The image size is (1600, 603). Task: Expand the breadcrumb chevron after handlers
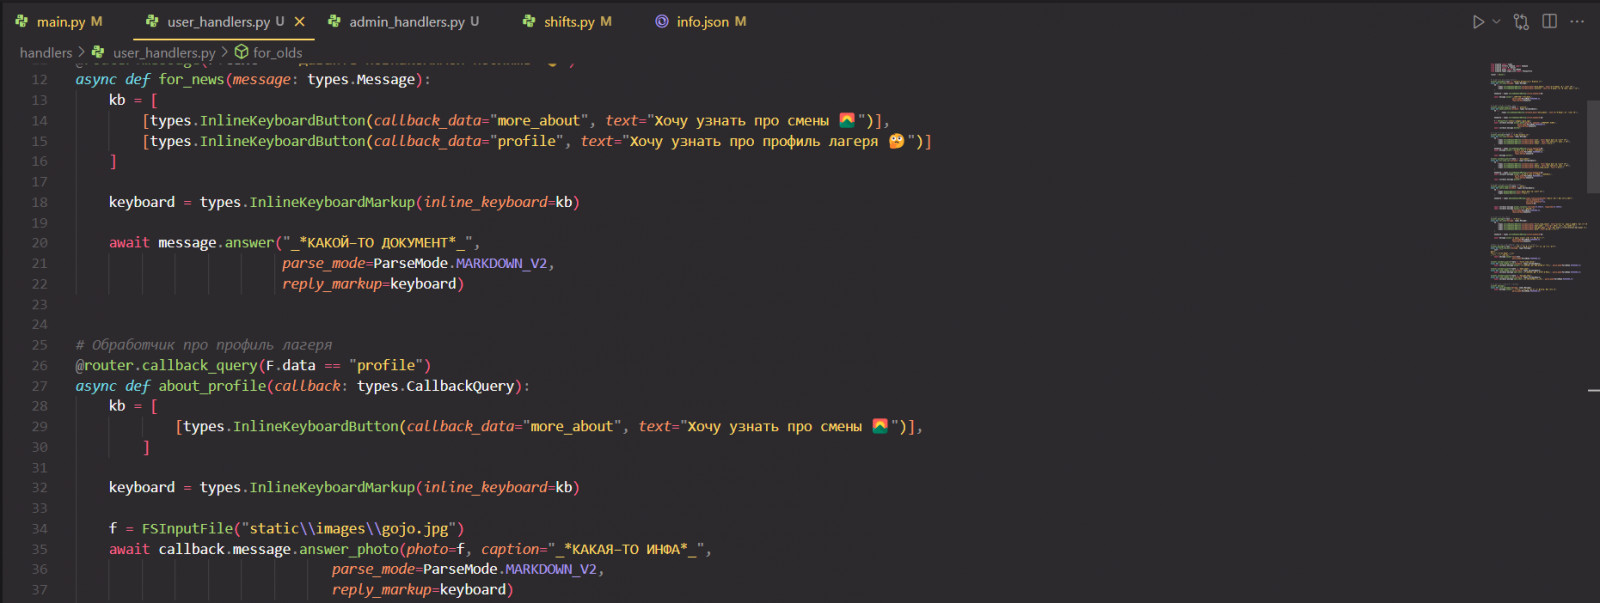point(81,52)
